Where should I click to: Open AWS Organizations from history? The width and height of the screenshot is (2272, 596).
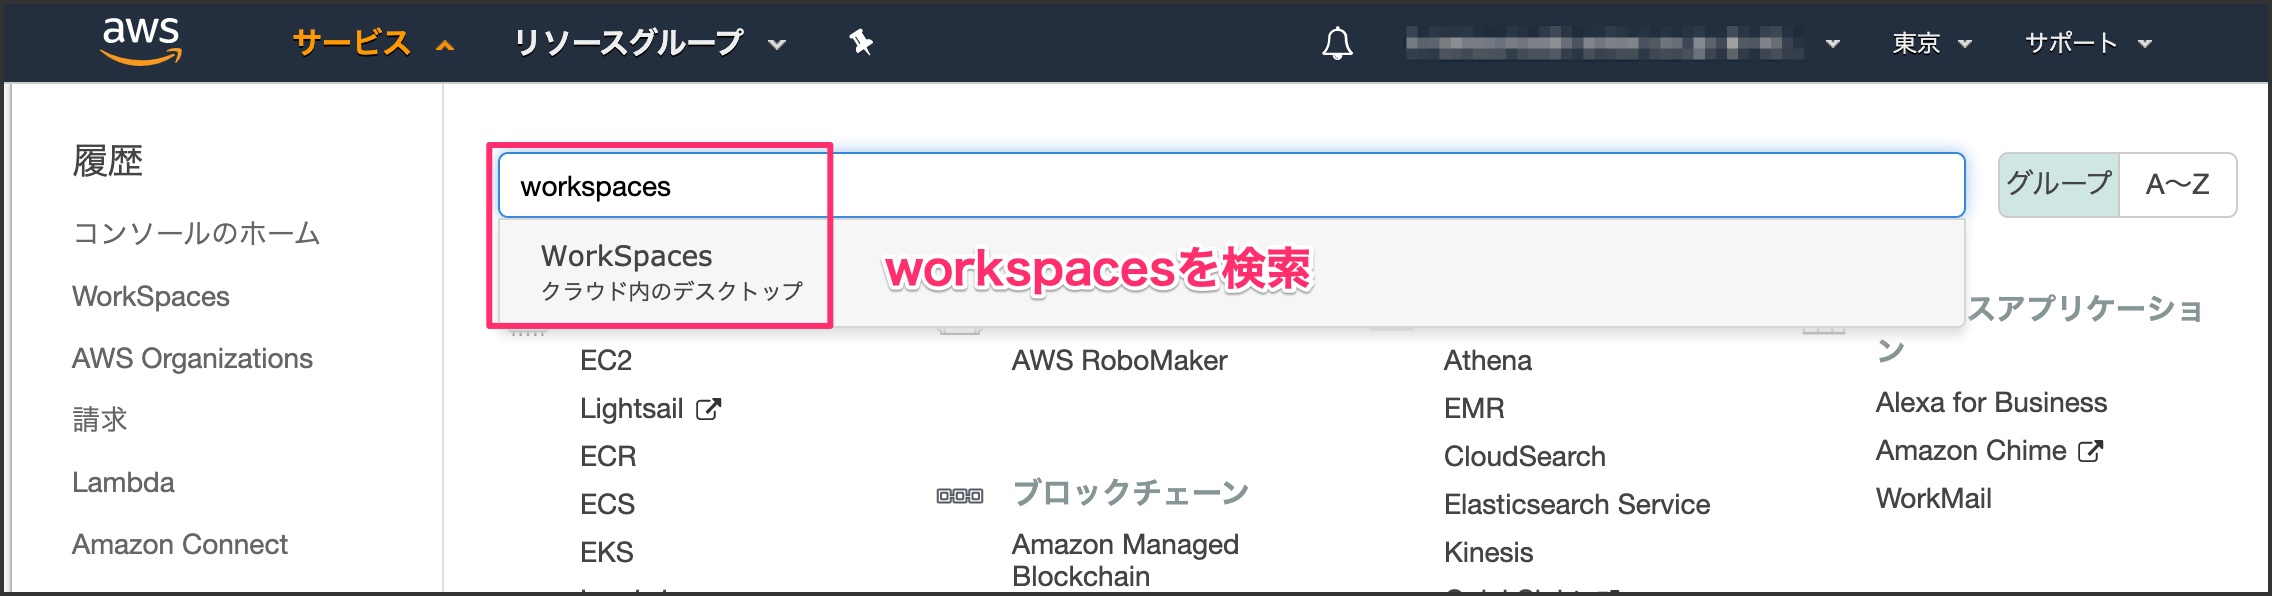pos(192,359)
